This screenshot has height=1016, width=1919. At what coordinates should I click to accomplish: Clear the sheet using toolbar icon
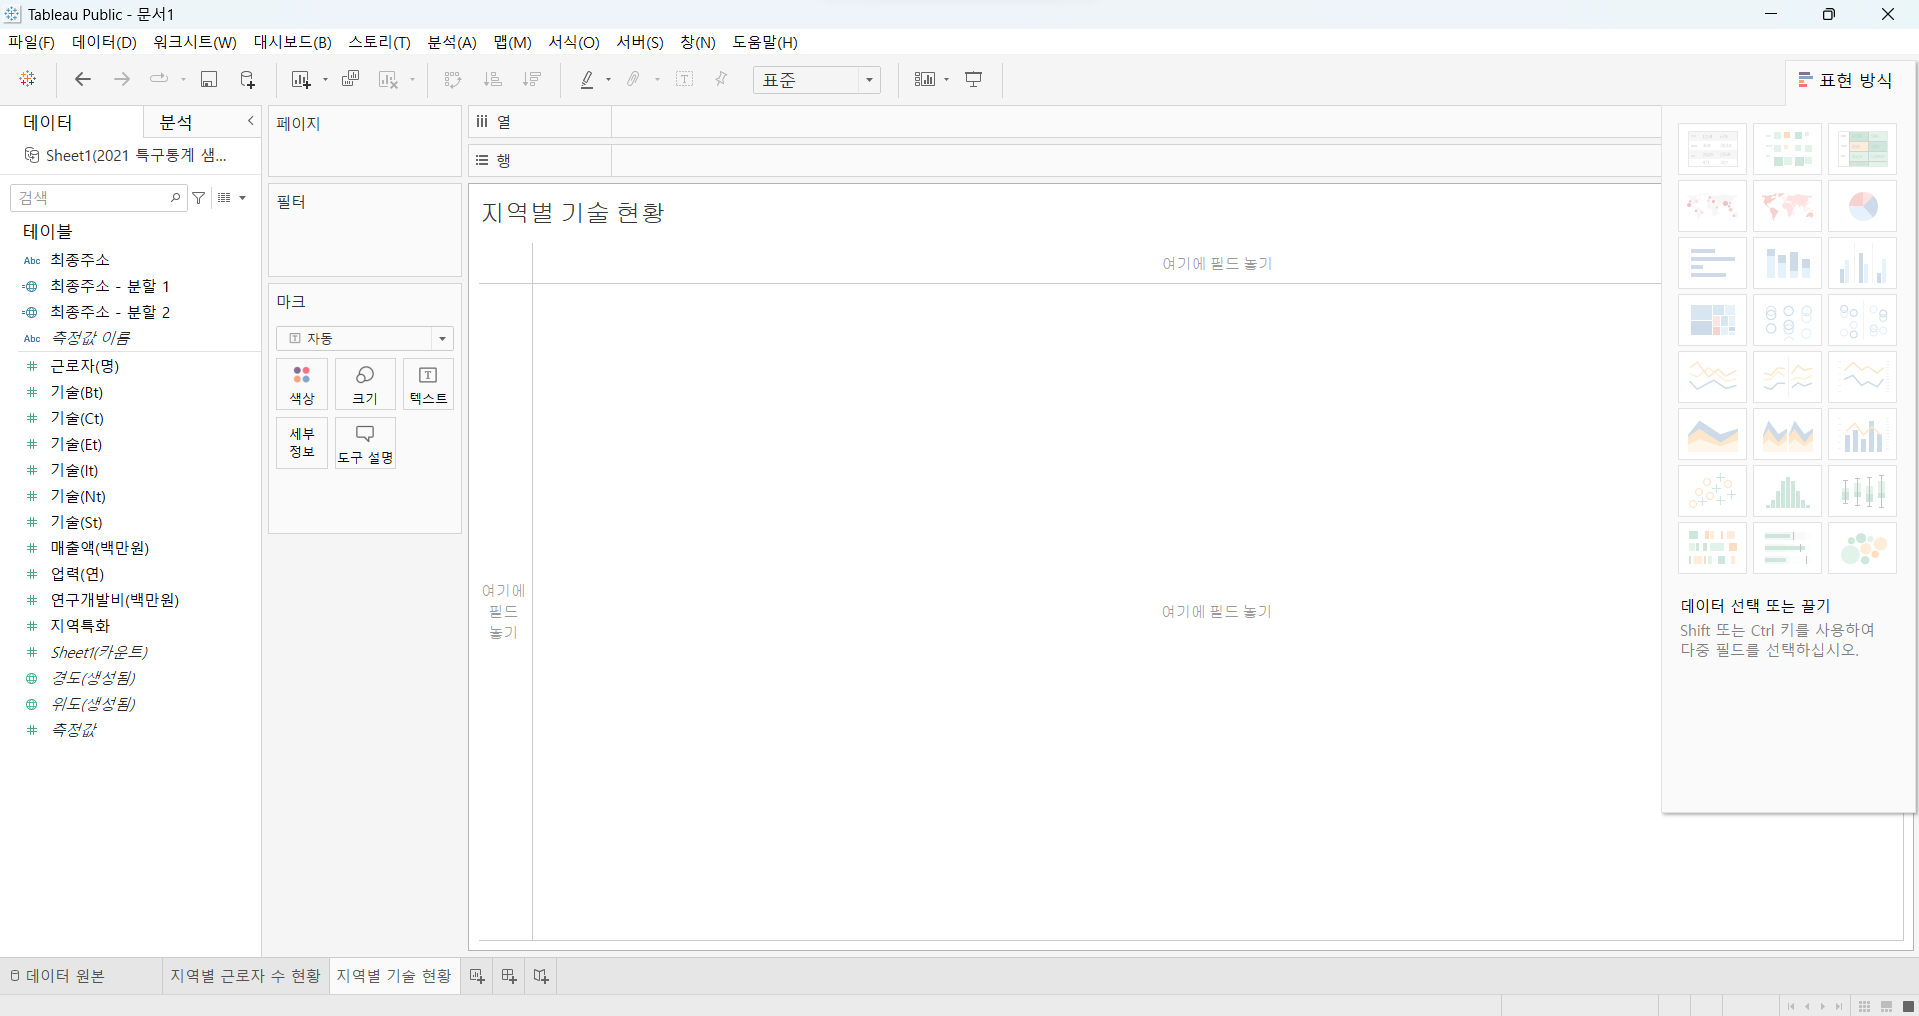click(389, 79)
